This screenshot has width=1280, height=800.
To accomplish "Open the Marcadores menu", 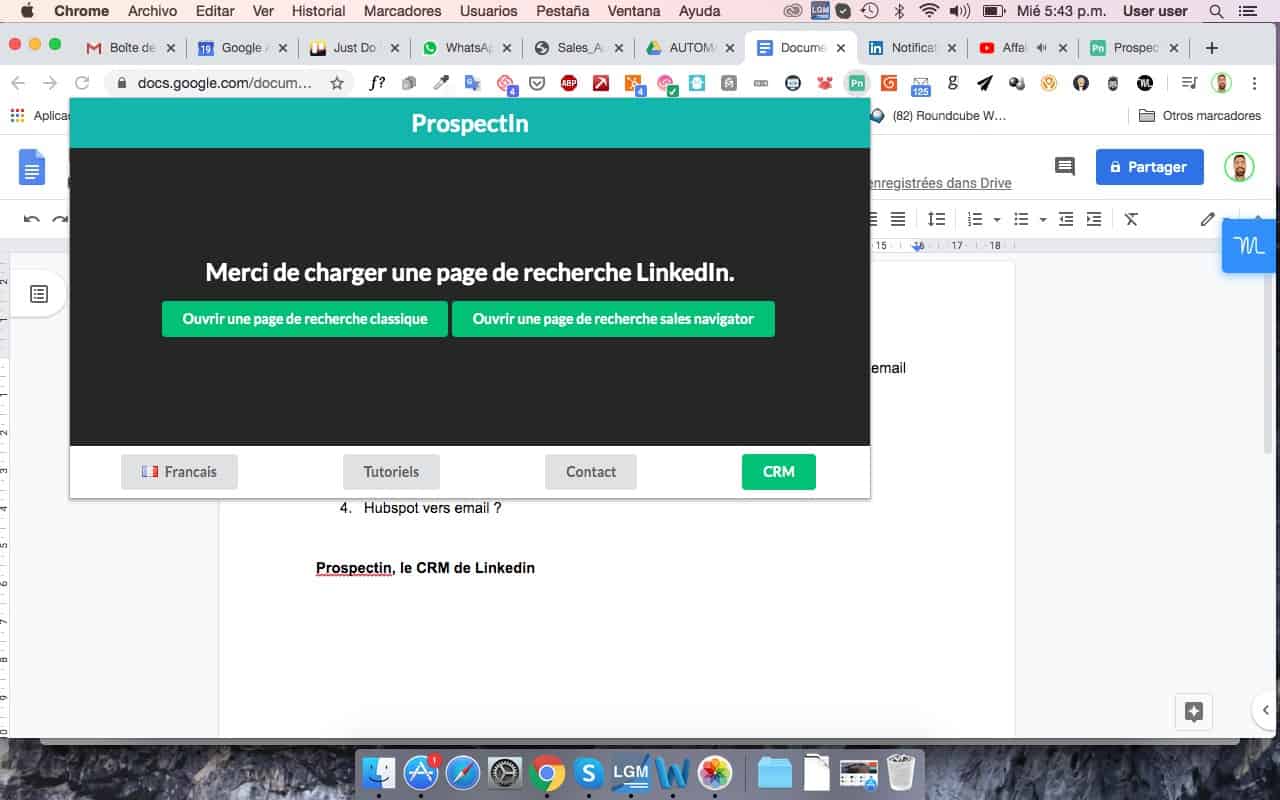I will tap(402, 11).
